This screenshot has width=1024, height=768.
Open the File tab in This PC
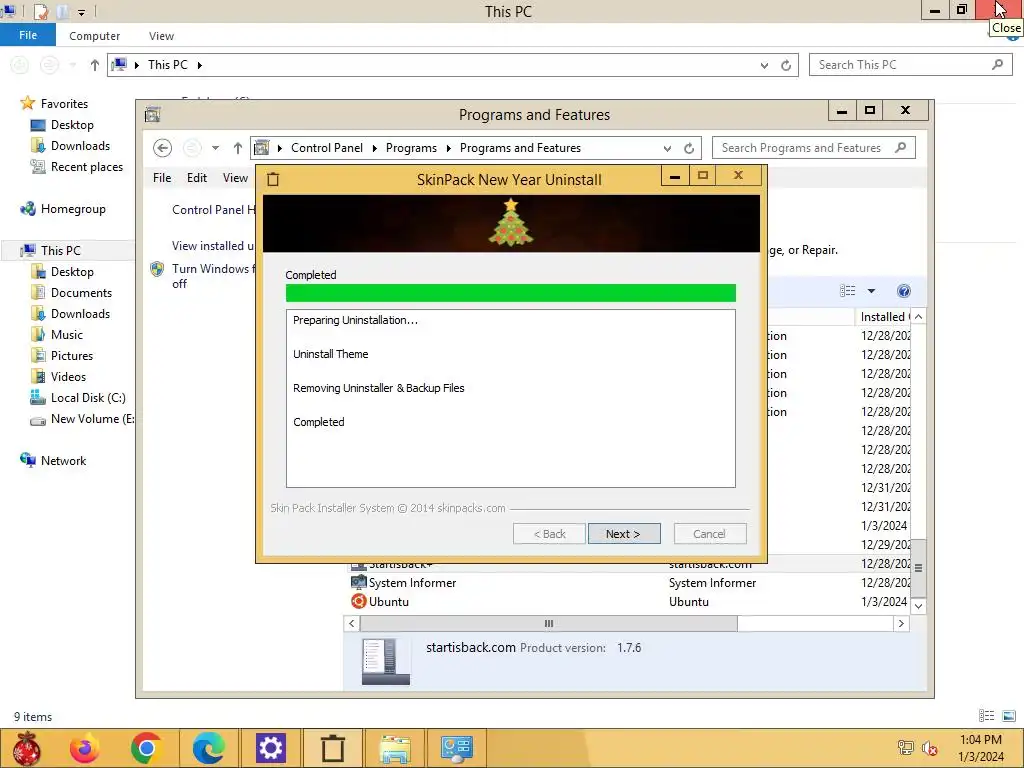pos(28,35)
